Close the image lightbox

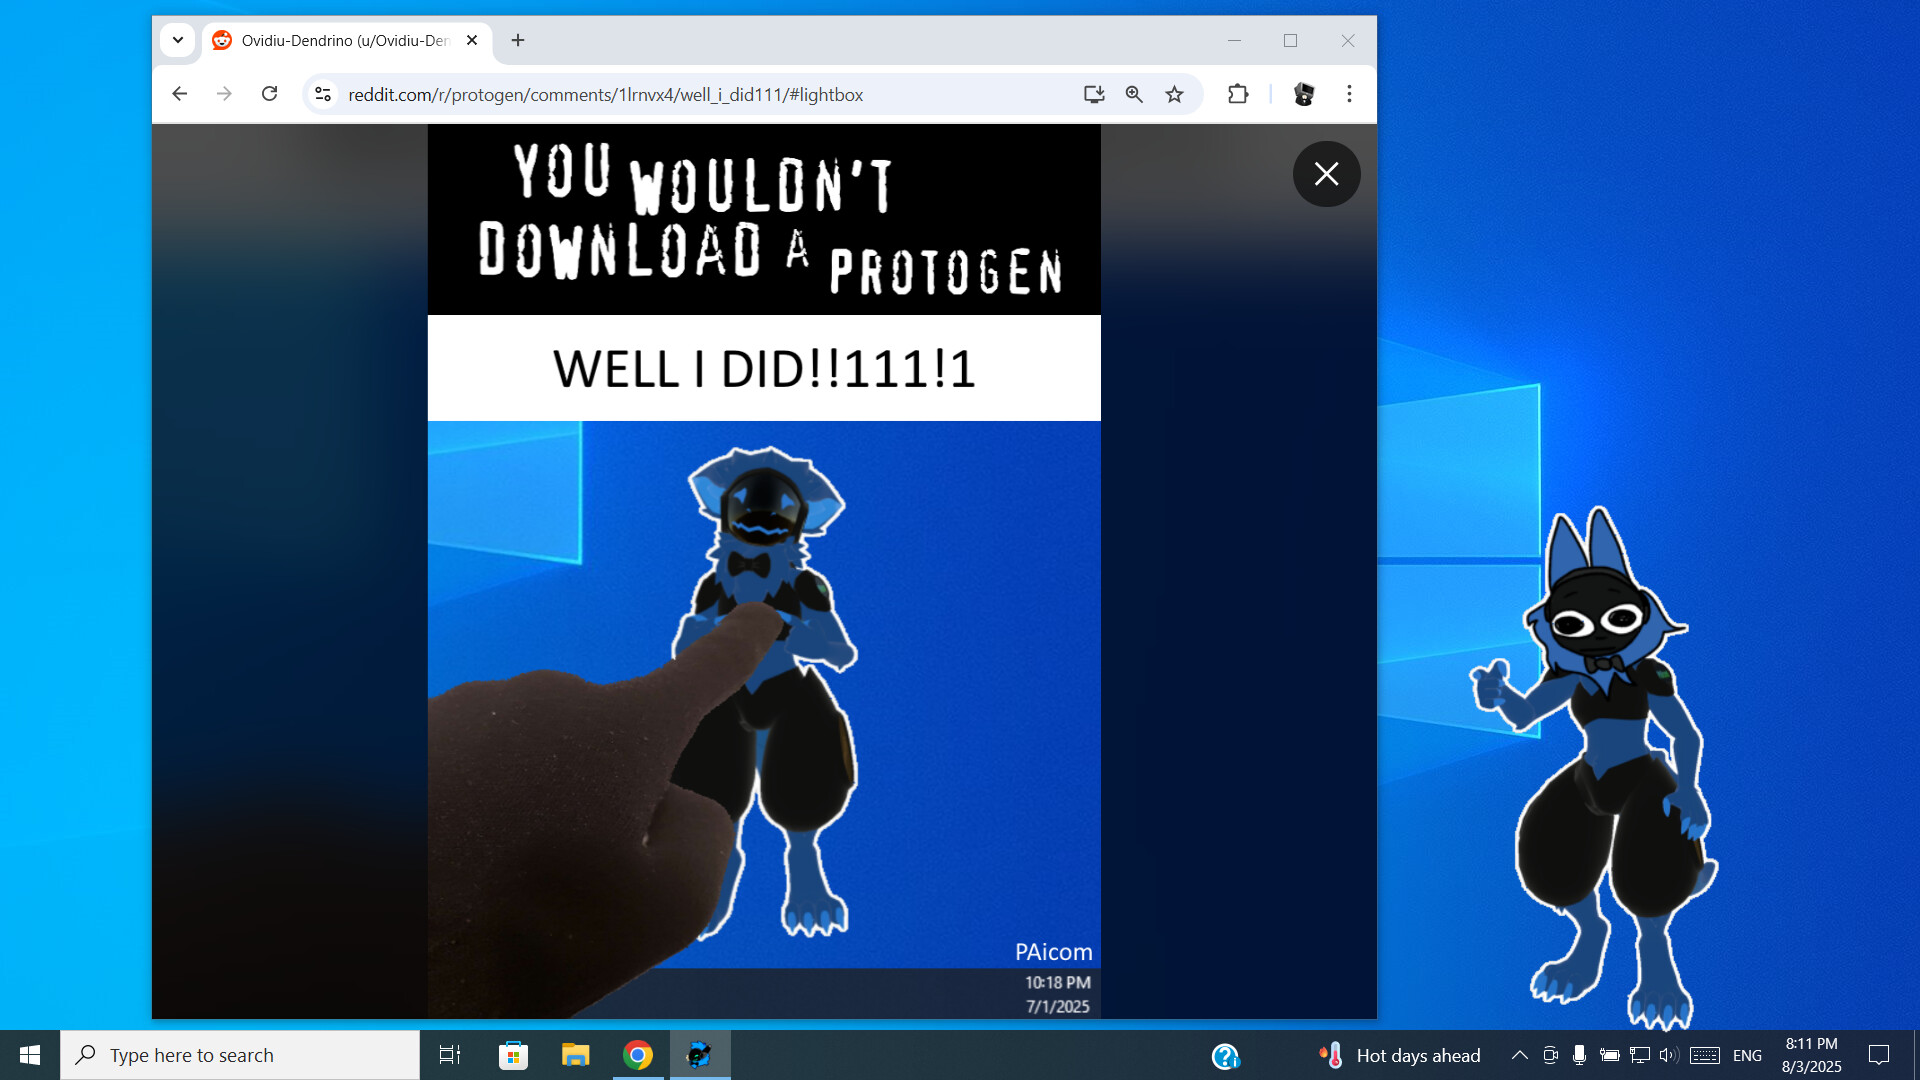pos(1326,174)
